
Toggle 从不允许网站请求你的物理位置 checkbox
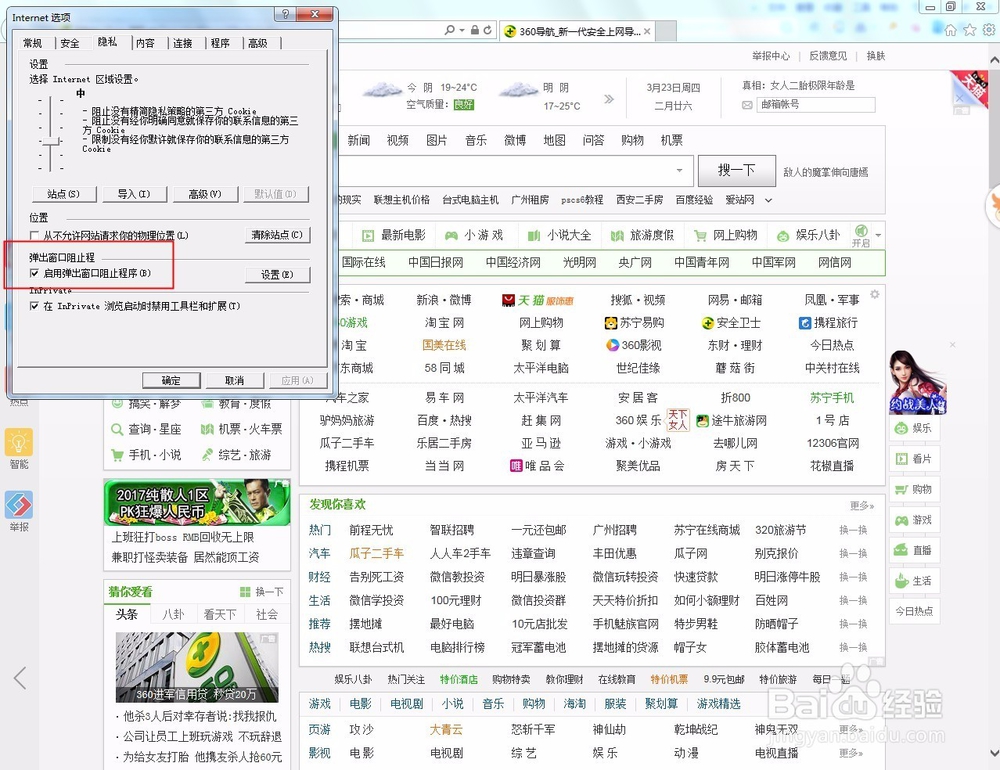pyautogui.click(x=34, y=235)
